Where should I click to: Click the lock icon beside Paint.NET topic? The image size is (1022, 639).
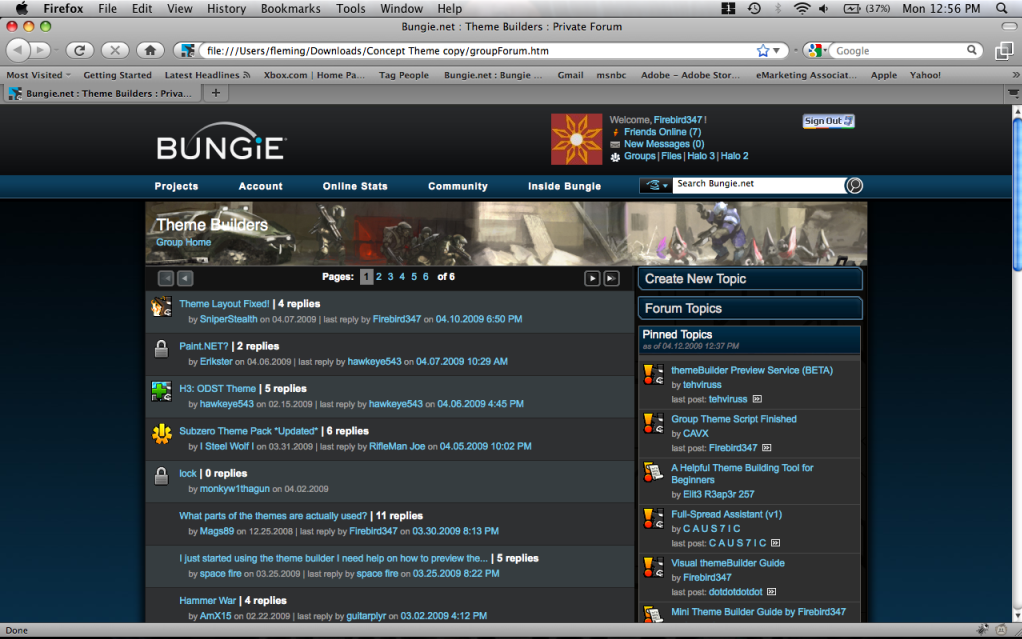[161, 349]
